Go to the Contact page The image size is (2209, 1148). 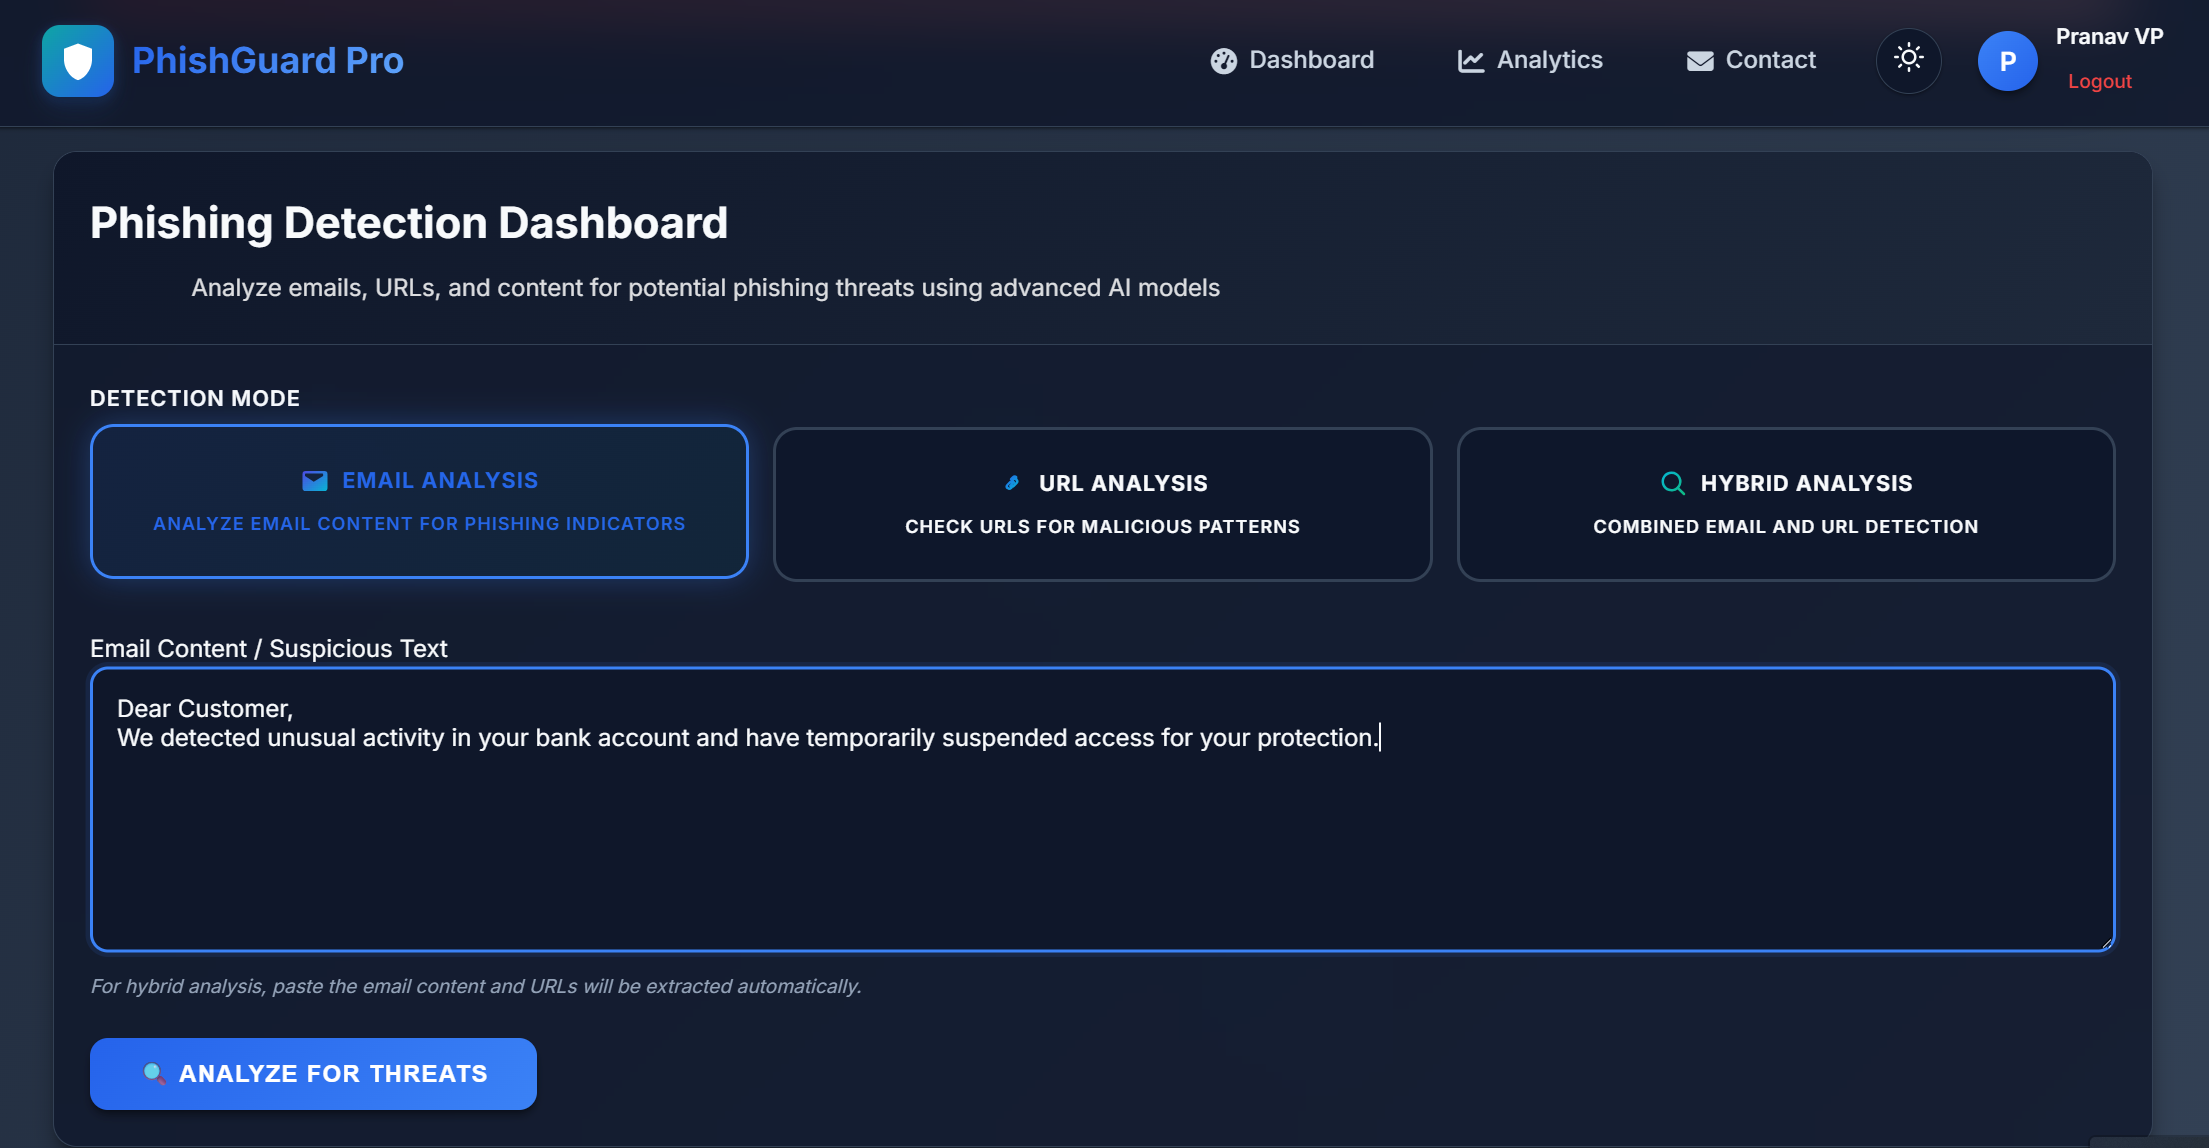(1770, 60)
